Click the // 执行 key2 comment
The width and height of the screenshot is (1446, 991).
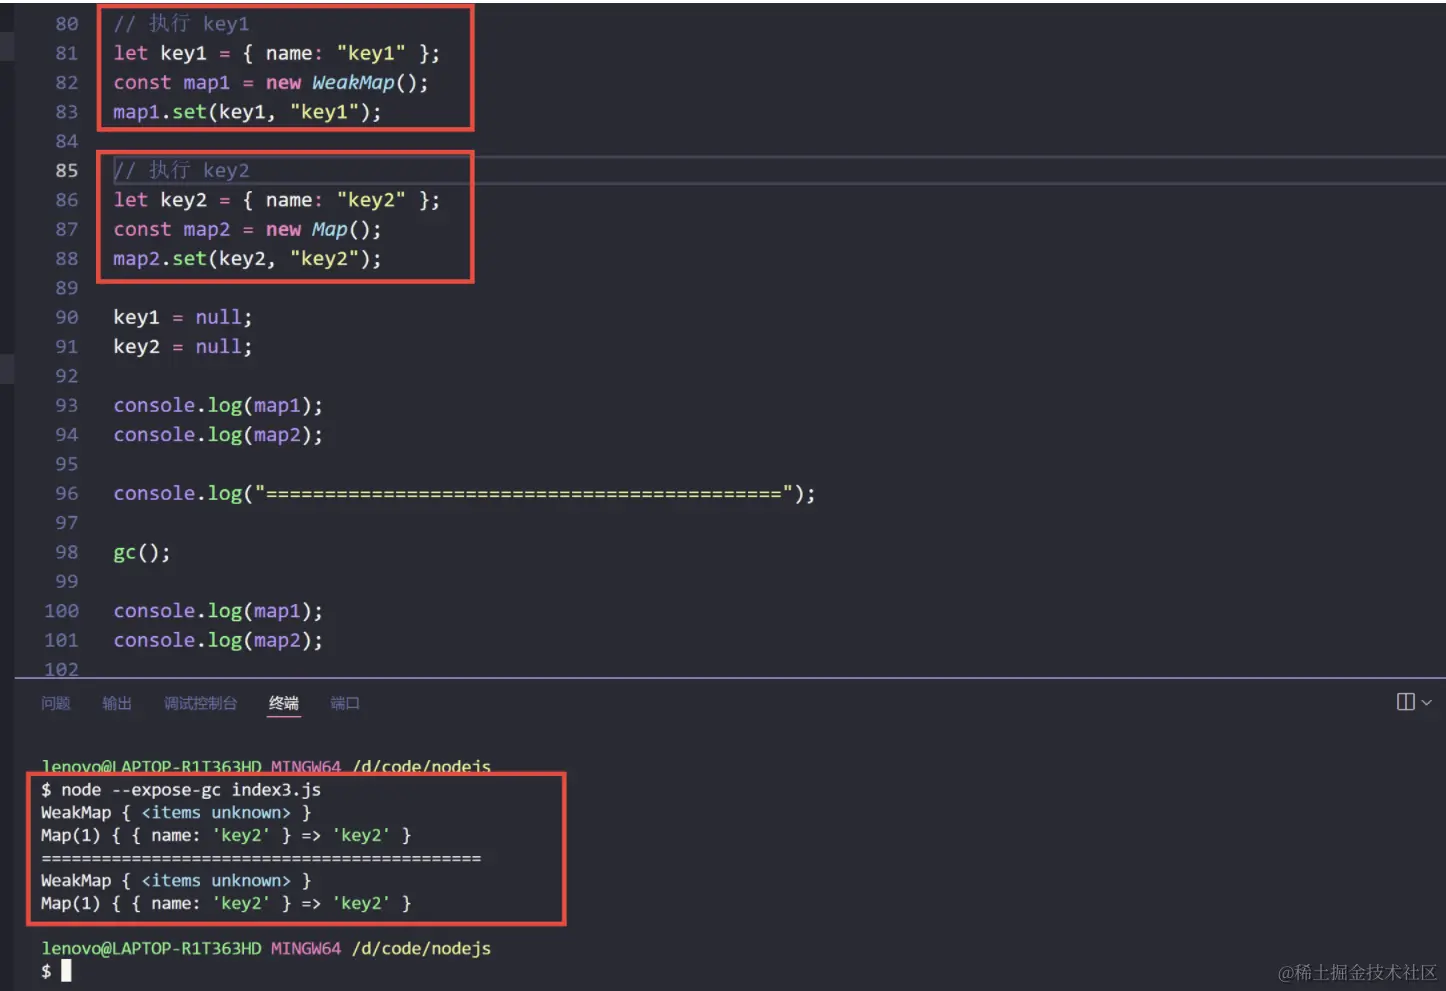click(x=181, y=170)
